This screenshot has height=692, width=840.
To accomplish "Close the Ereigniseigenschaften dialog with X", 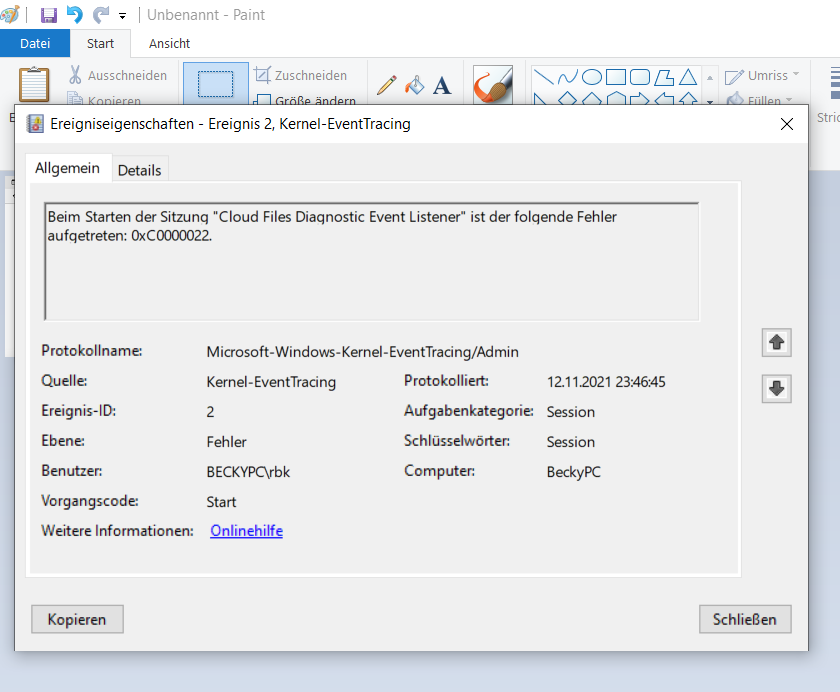I will point(786,124).
